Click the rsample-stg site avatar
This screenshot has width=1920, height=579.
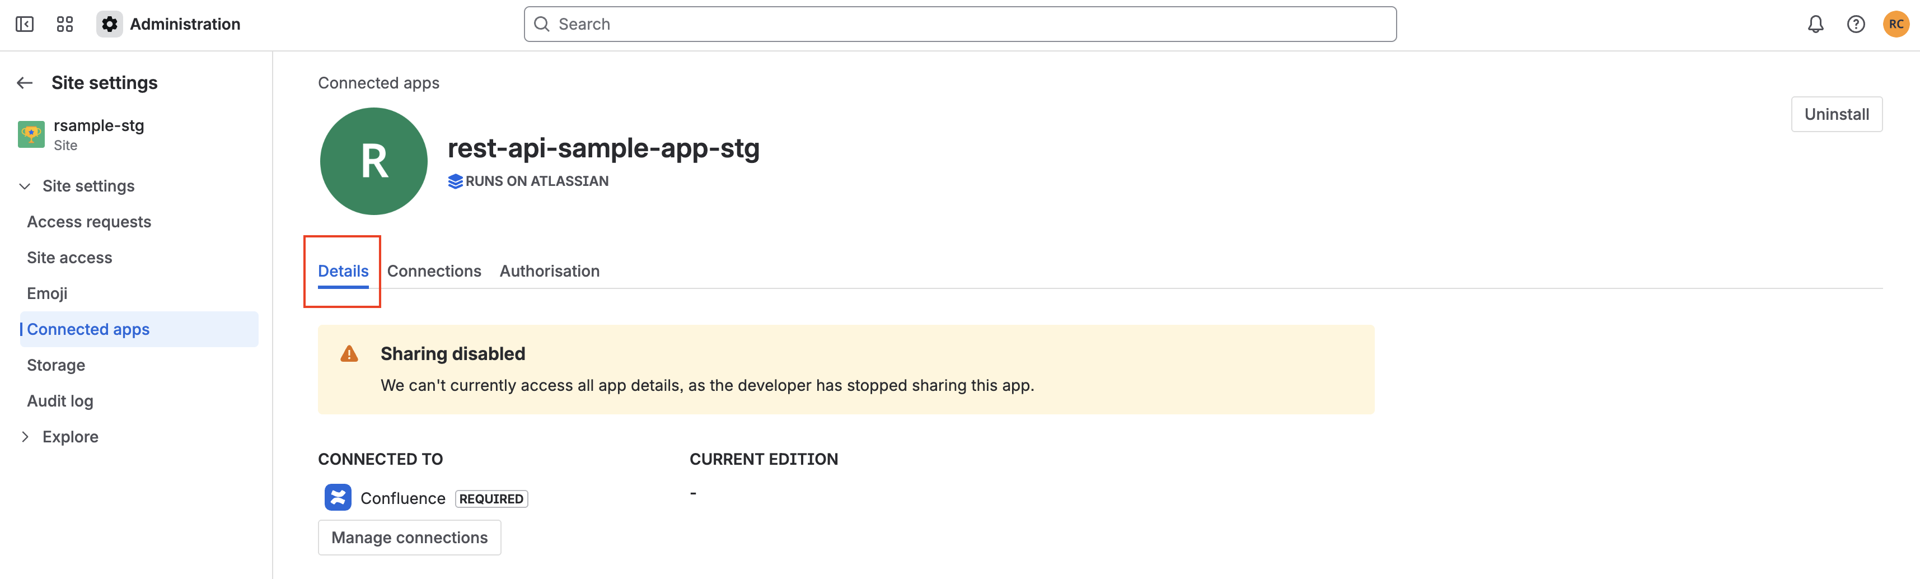pyautogui.click(x=31, y=133)
